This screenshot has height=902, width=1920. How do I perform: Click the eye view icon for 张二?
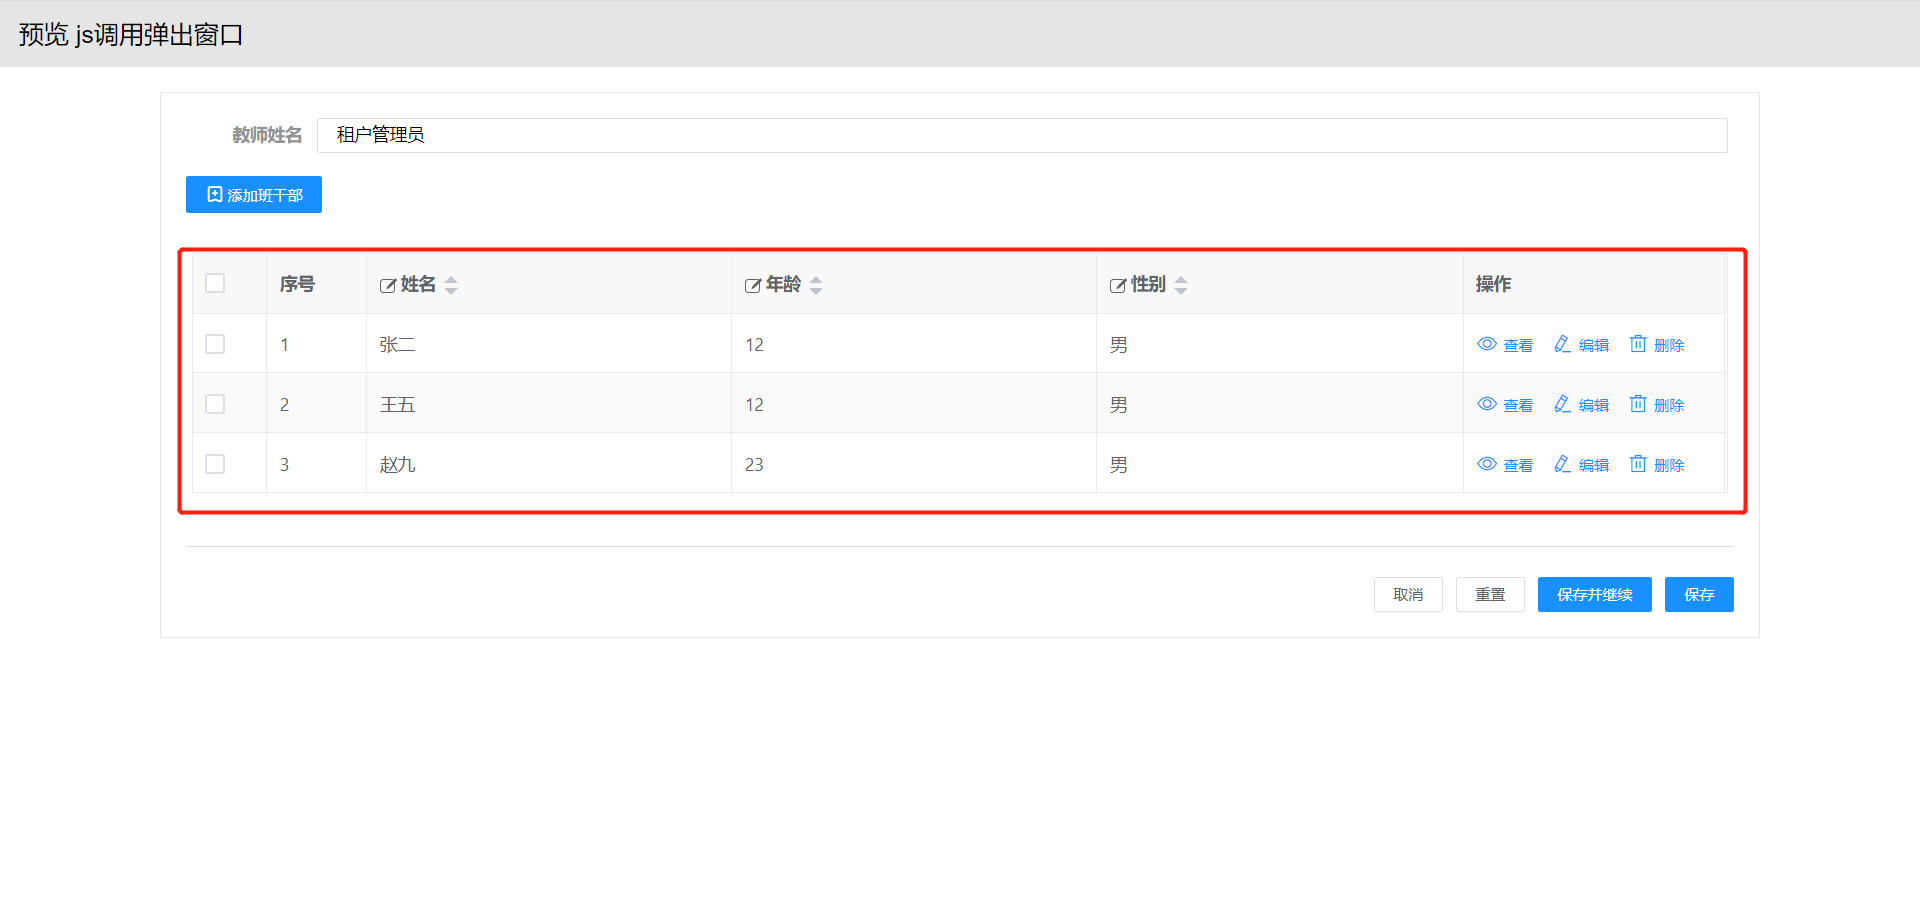click(x=1487, y=344)
